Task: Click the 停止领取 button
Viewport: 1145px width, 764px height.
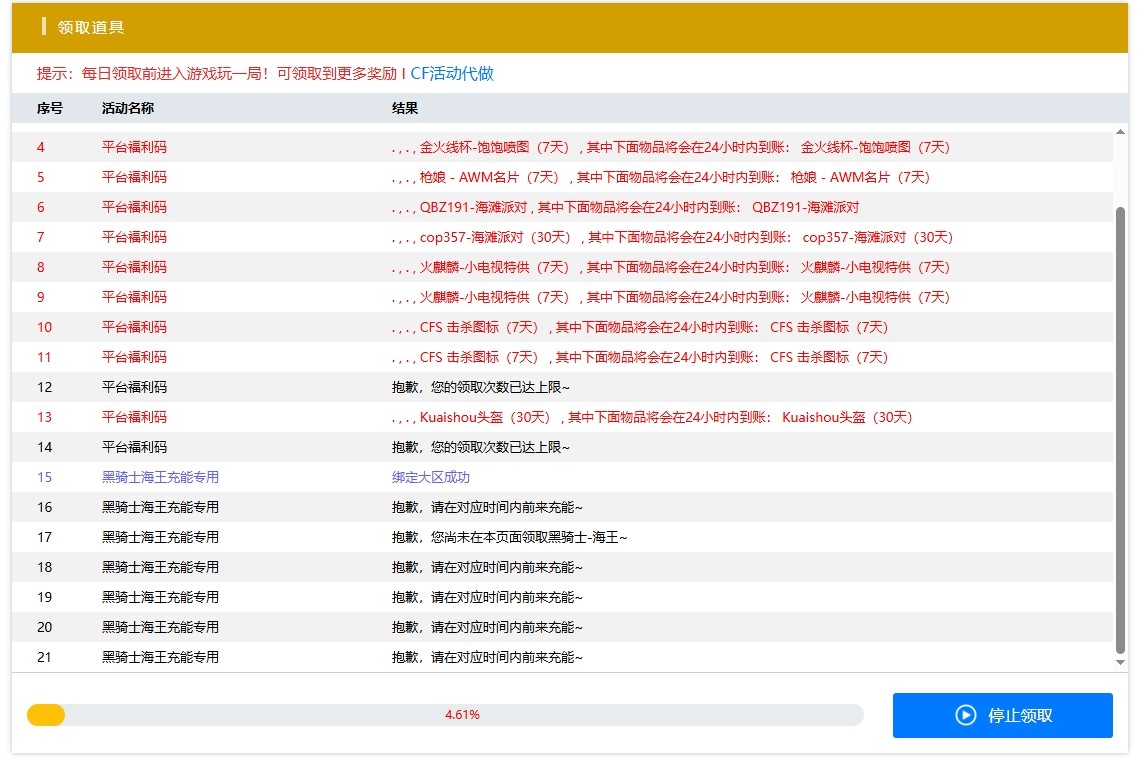Action: point(1003,715)
